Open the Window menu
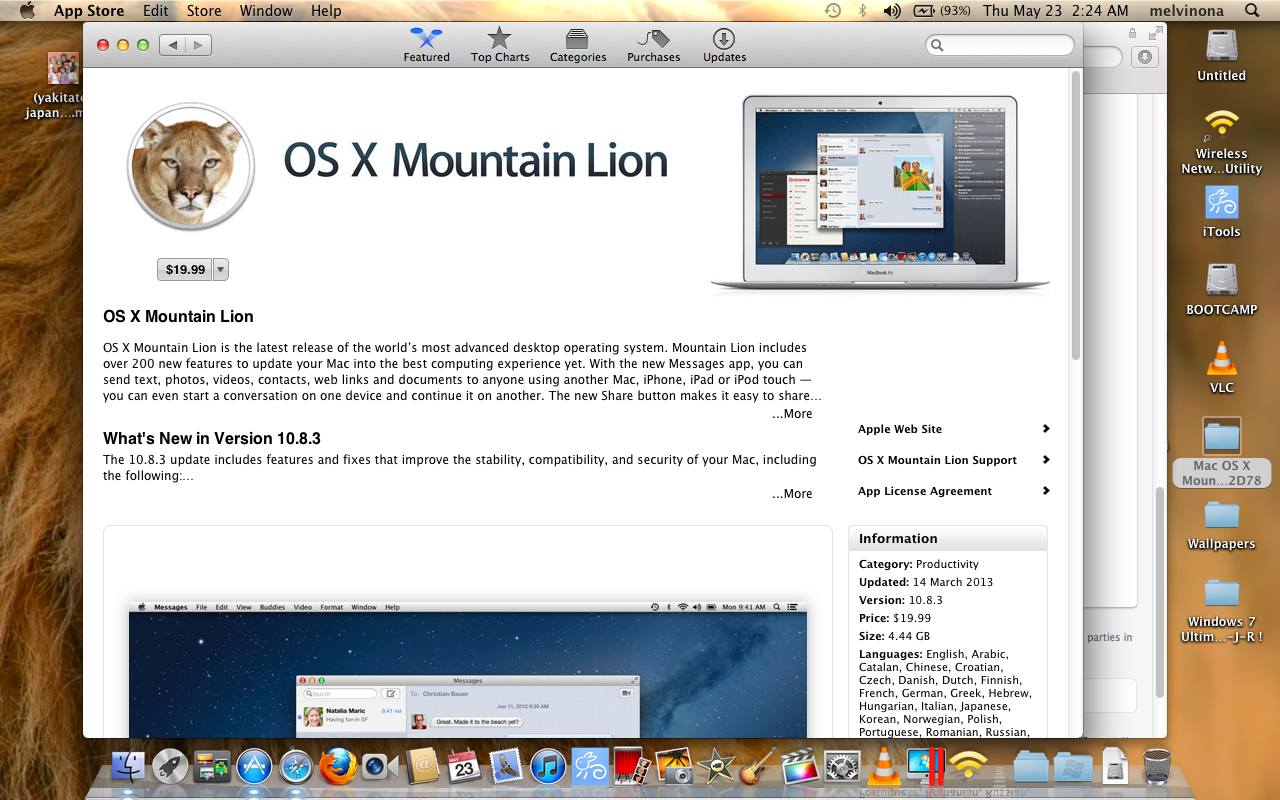1280x800 pixels. coord(266,11)
